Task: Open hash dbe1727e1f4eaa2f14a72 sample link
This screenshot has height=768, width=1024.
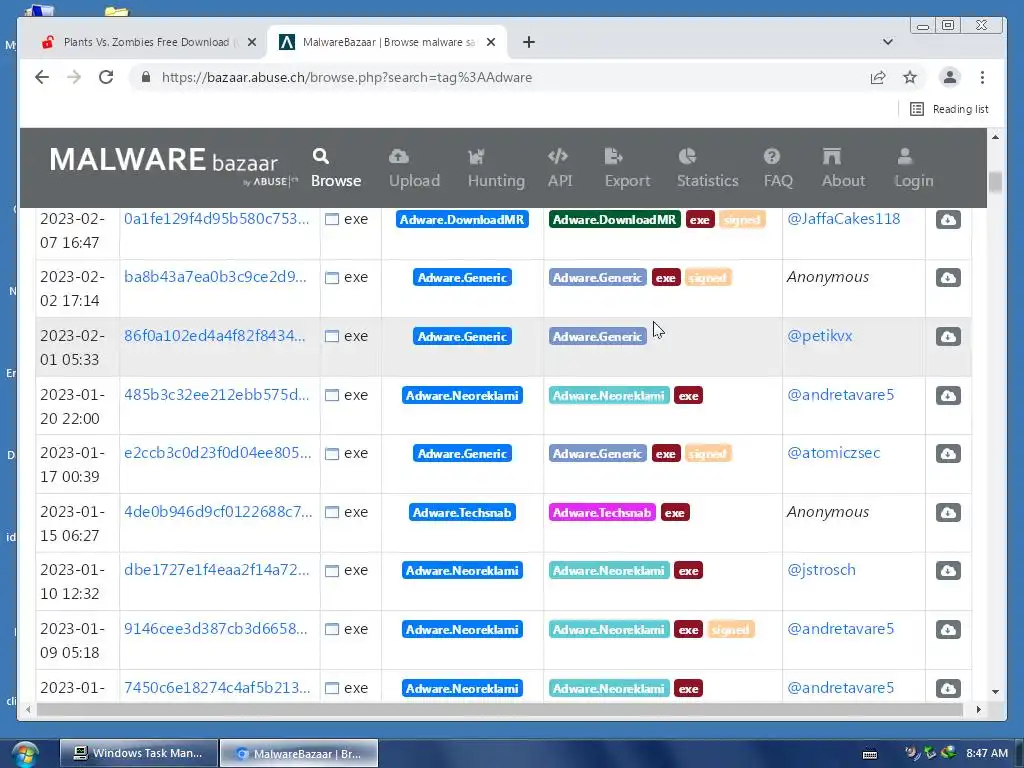Action: (216, 569)
